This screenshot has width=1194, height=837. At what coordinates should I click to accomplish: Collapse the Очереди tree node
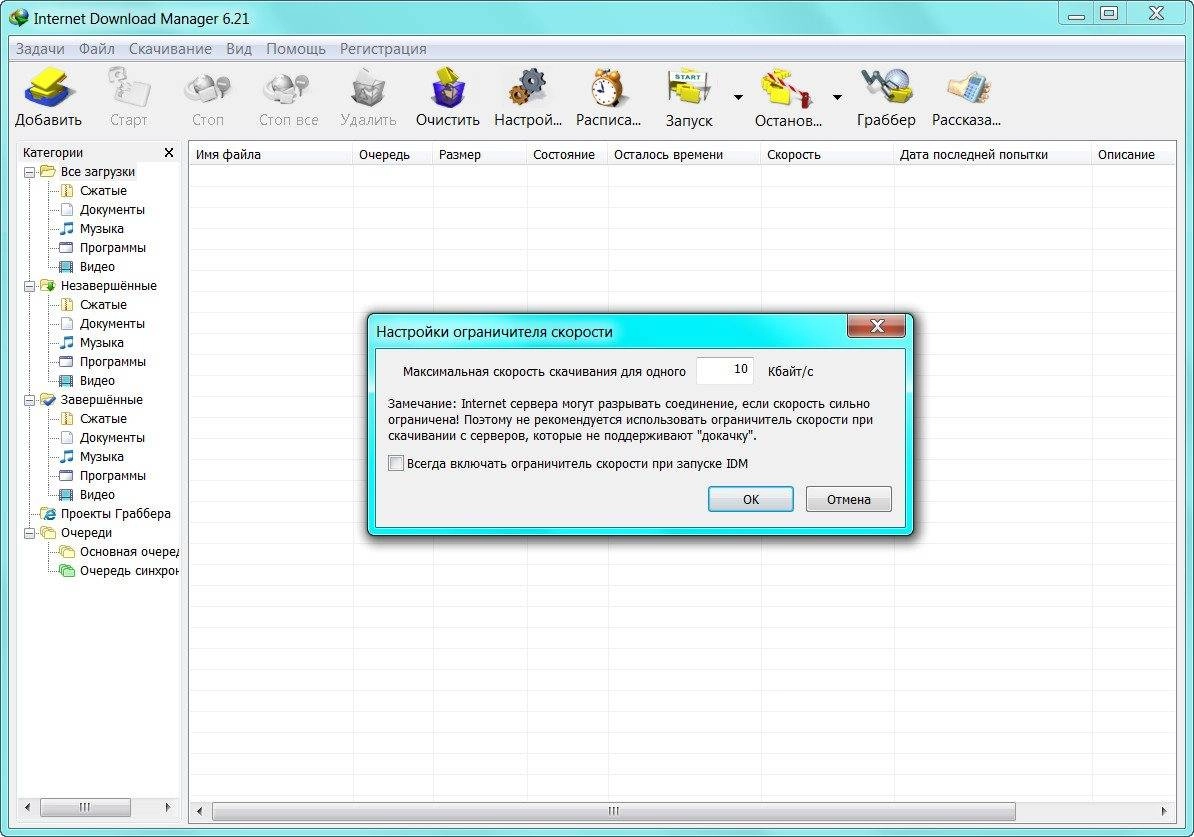tap(29, 533)
